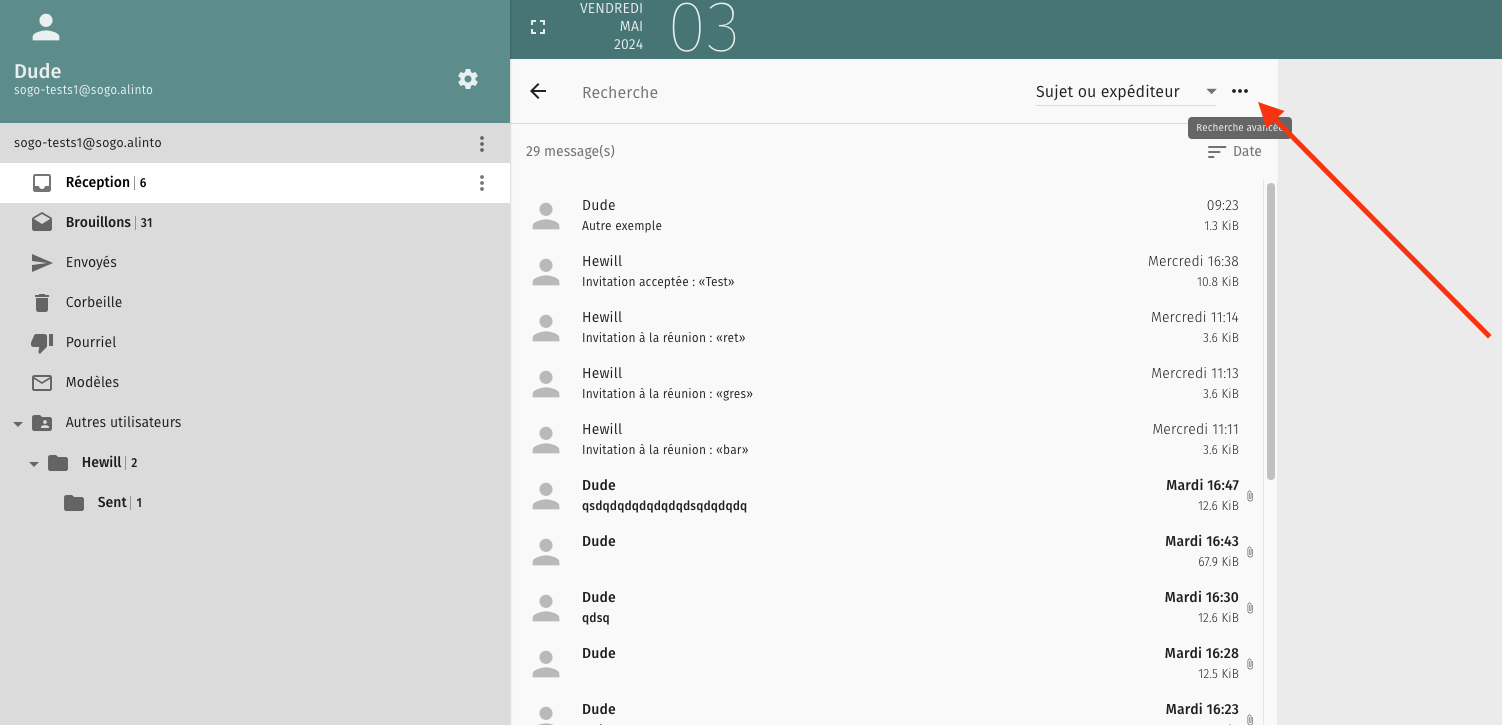Toggle fullscreen expand icon in header
This screenshot has height=725, width=1502.
[538, 27]
